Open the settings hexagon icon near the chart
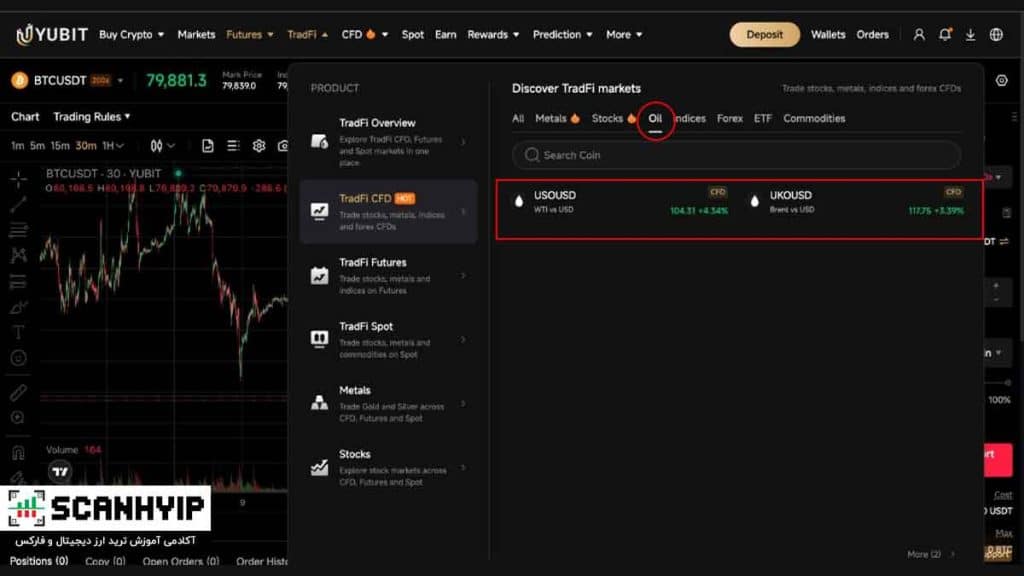 pyautogui.click(x=1001, y=80)
